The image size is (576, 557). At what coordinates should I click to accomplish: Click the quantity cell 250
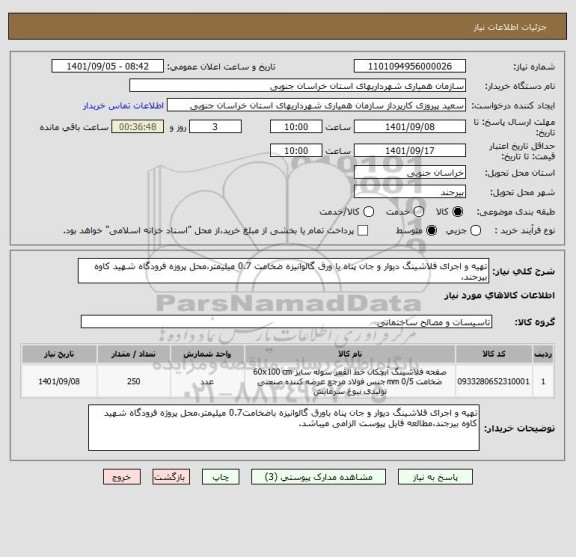[x=133, y=381]
